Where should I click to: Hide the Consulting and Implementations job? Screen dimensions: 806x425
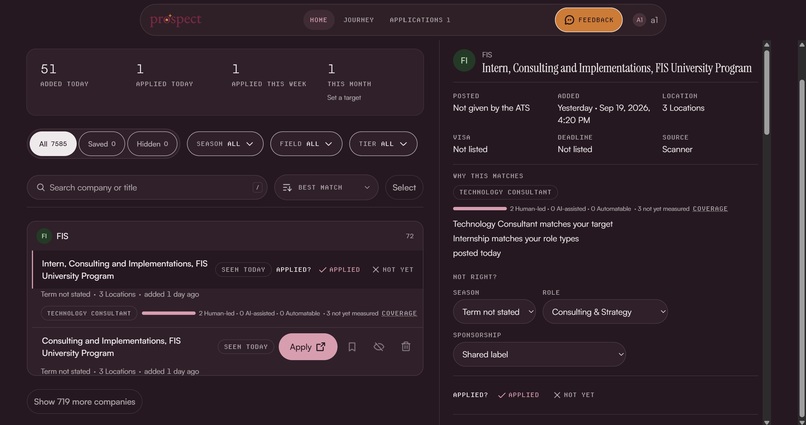pyautogui.click(x=379, y=347)
